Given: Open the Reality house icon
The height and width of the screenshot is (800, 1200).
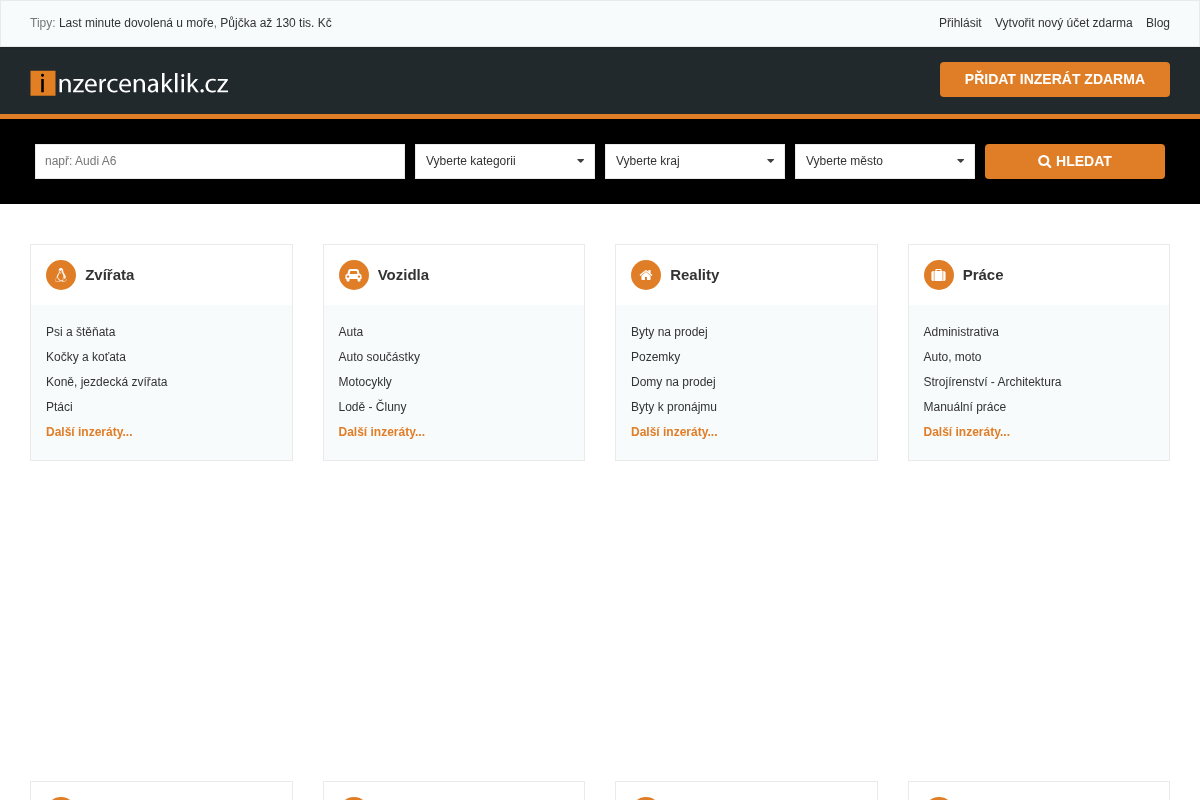Looking at the screenshot, I should pos(646,275).
